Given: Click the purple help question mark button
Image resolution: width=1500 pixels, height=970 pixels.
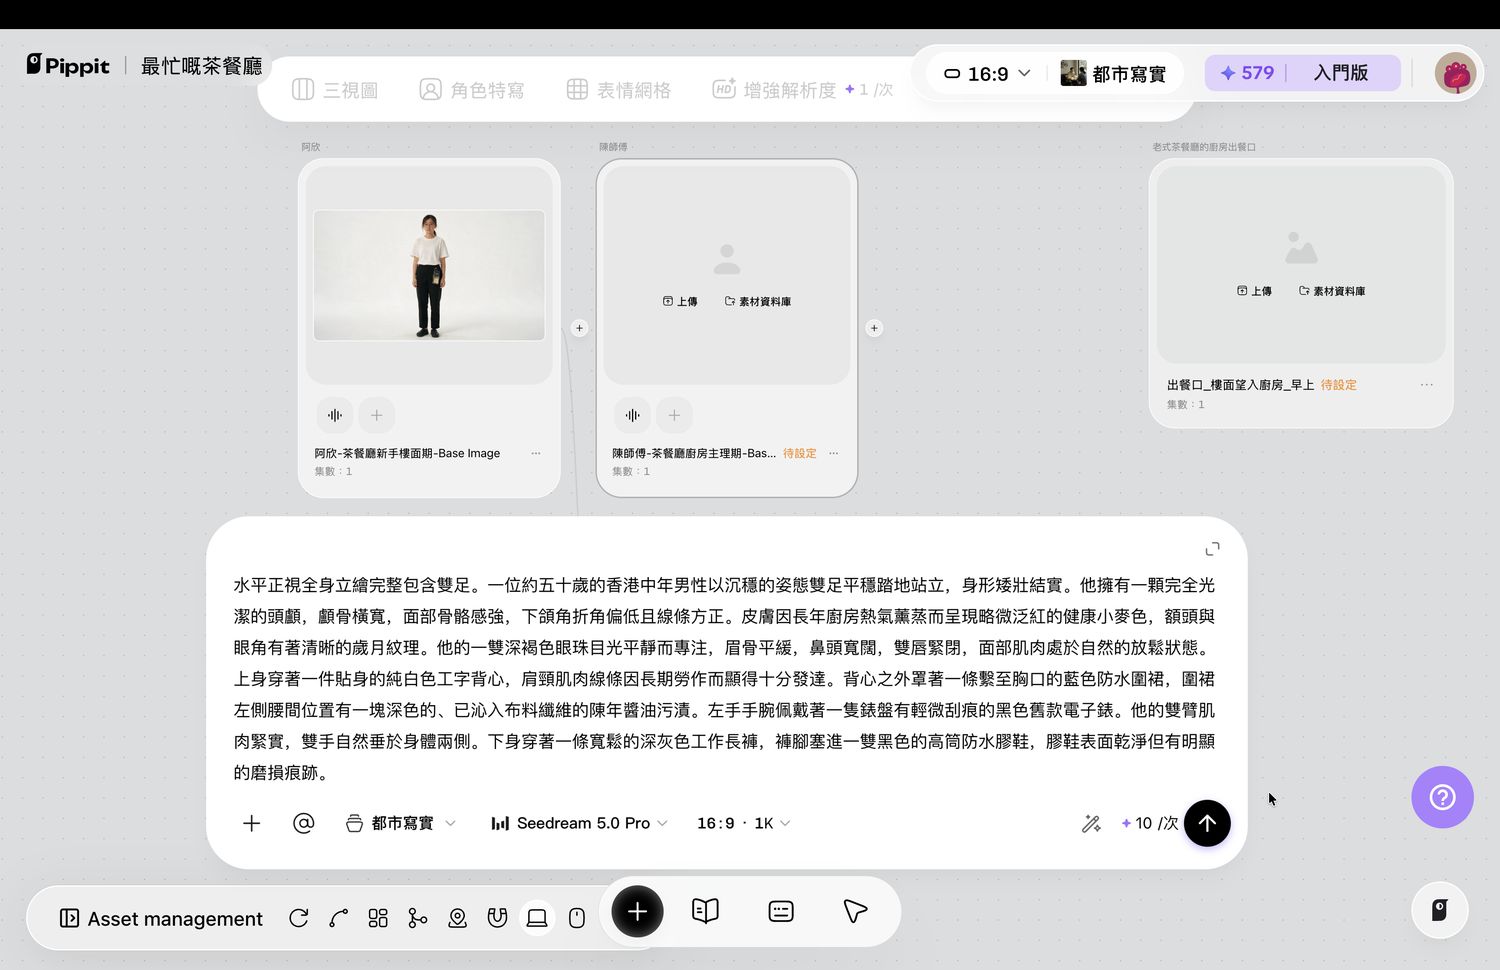Looking at the screenshot, I should coord(1442,797).
